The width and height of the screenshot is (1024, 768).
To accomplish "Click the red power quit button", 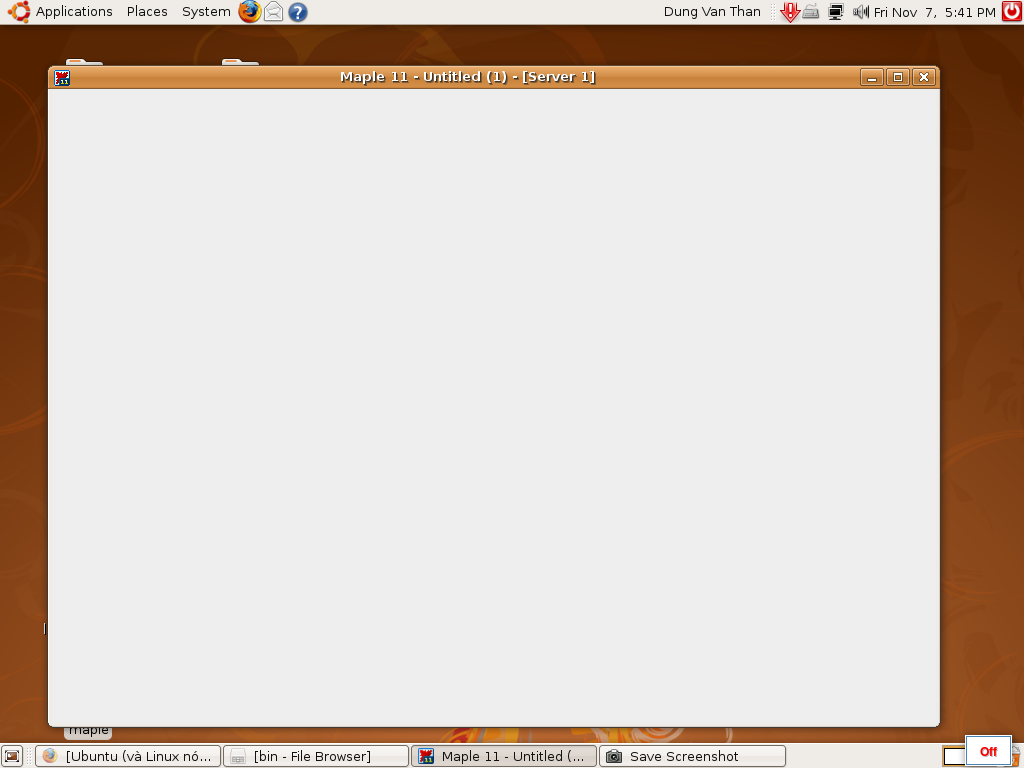I will coord(1012,12).
